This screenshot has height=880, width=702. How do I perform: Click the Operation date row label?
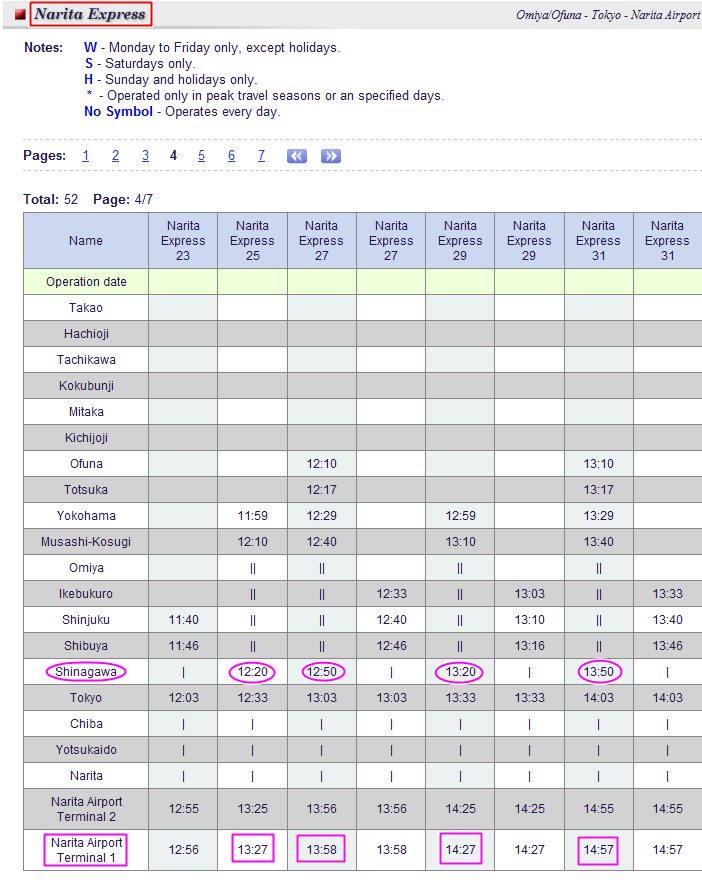point(86,282)
